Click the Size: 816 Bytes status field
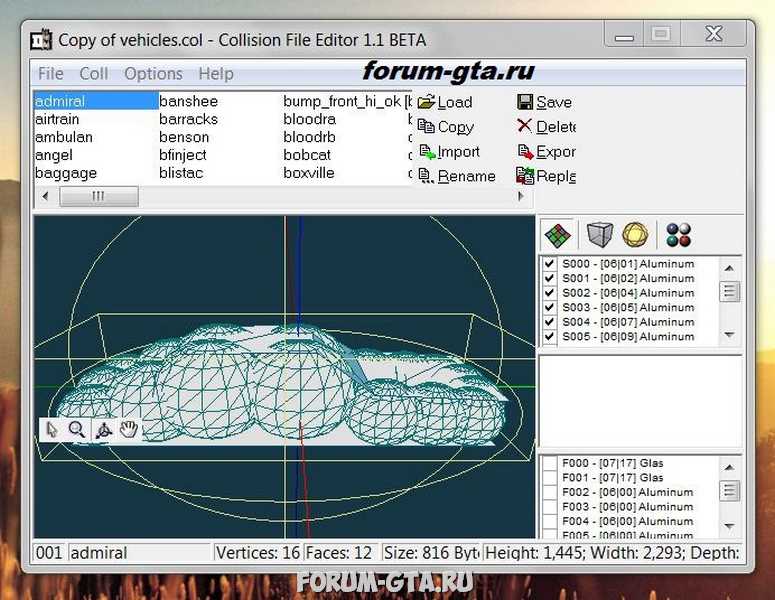Viewport: 775px width, 600px height. tap(432, 553)
